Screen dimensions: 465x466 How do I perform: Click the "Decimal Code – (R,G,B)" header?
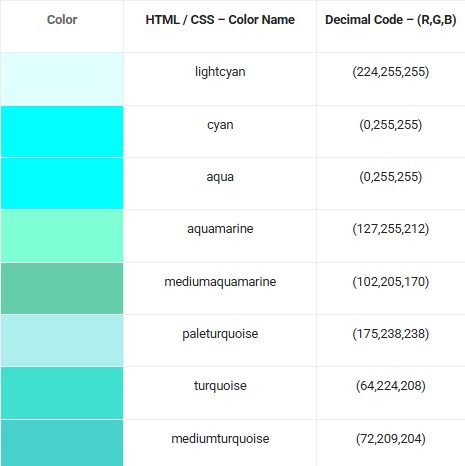coord(391,20)
